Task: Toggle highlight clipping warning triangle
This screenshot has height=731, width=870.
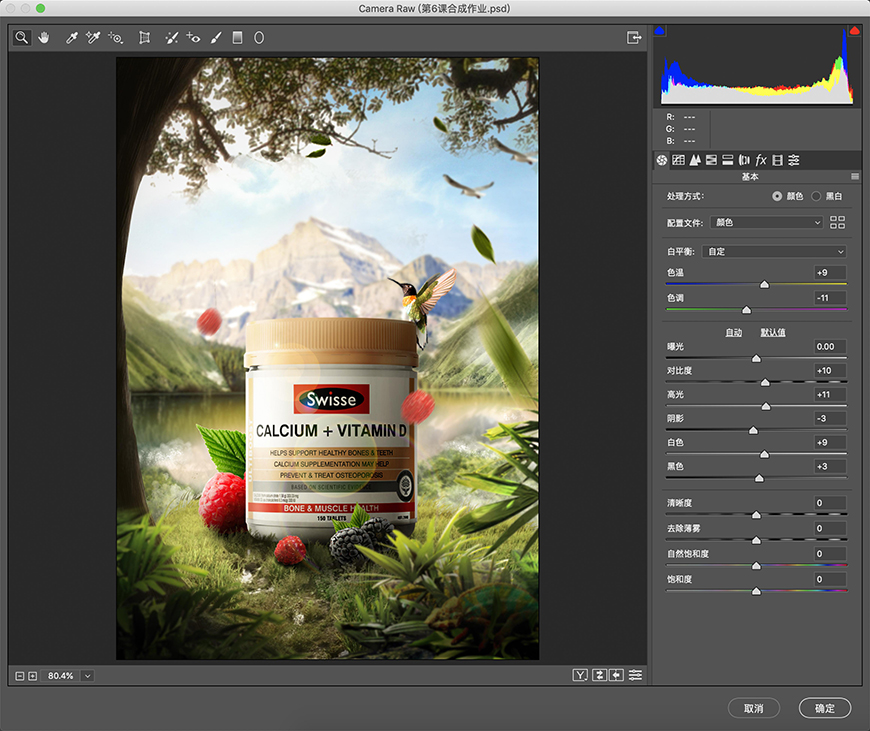Action: [x=854, y=31]
